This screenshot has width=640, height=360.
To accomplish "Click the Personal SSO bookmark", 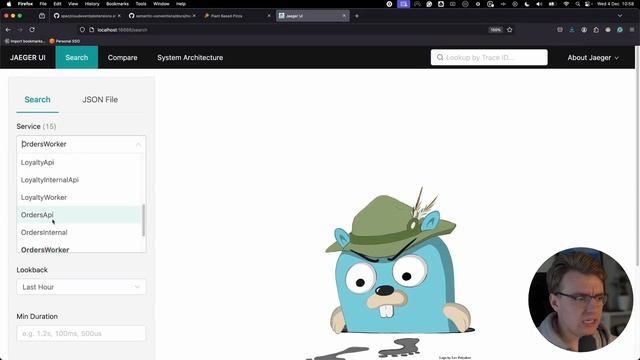I will pyautogui.click(x=65, y=41).
